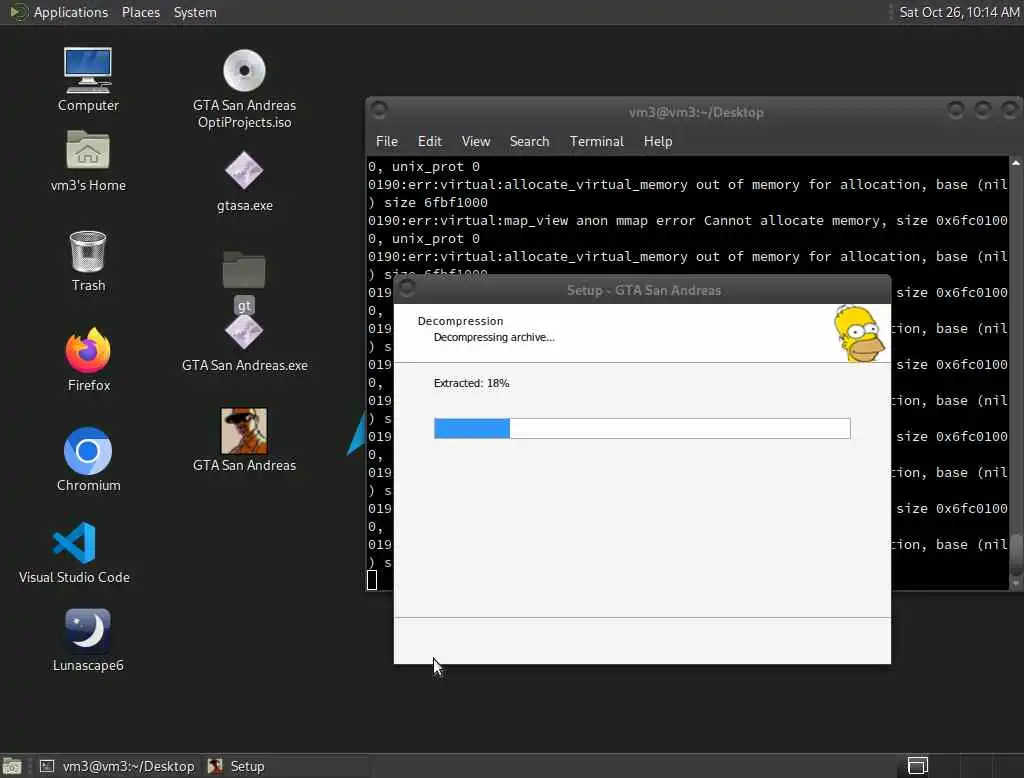Click the terminal window menu button at left of title
The image size is (1024, 778).
(379, 110)
